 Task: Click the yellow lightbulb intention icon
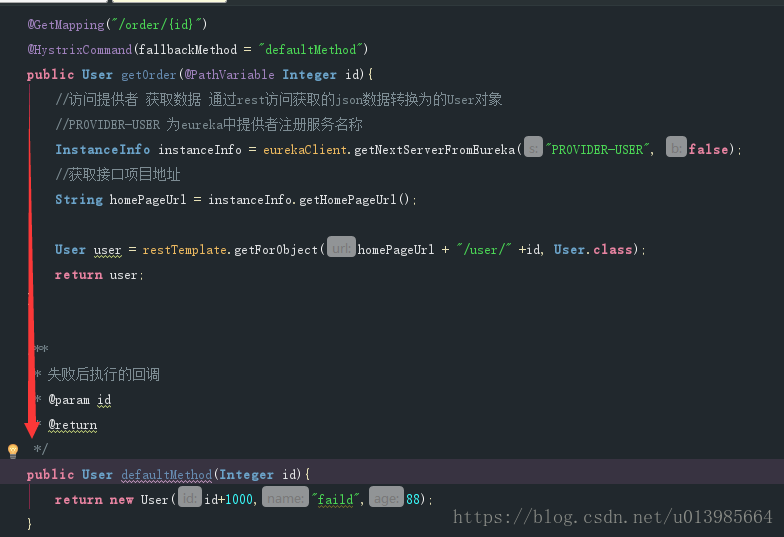(x=13, y=450)
